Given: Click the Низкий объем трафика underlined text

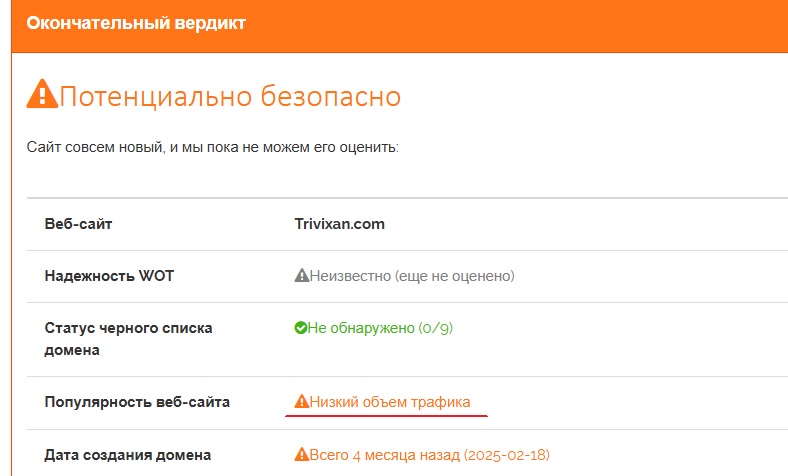Looking at the screenshot, I should point(390,402).
